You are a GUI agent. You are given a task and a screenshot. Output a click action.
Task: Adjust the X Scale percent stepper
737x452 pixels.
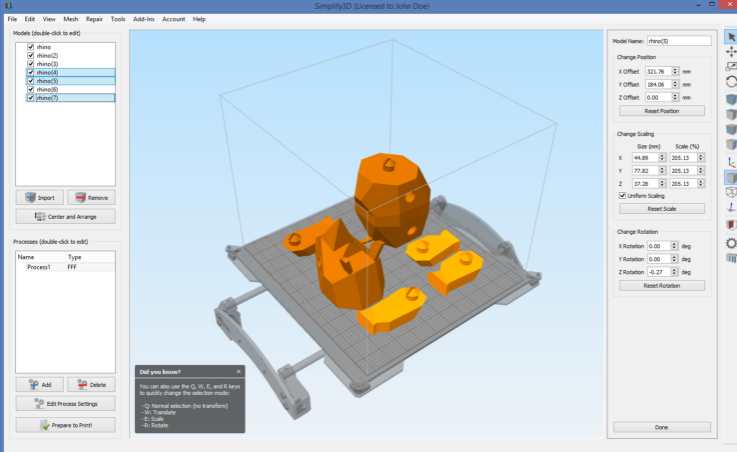point(701,158)
